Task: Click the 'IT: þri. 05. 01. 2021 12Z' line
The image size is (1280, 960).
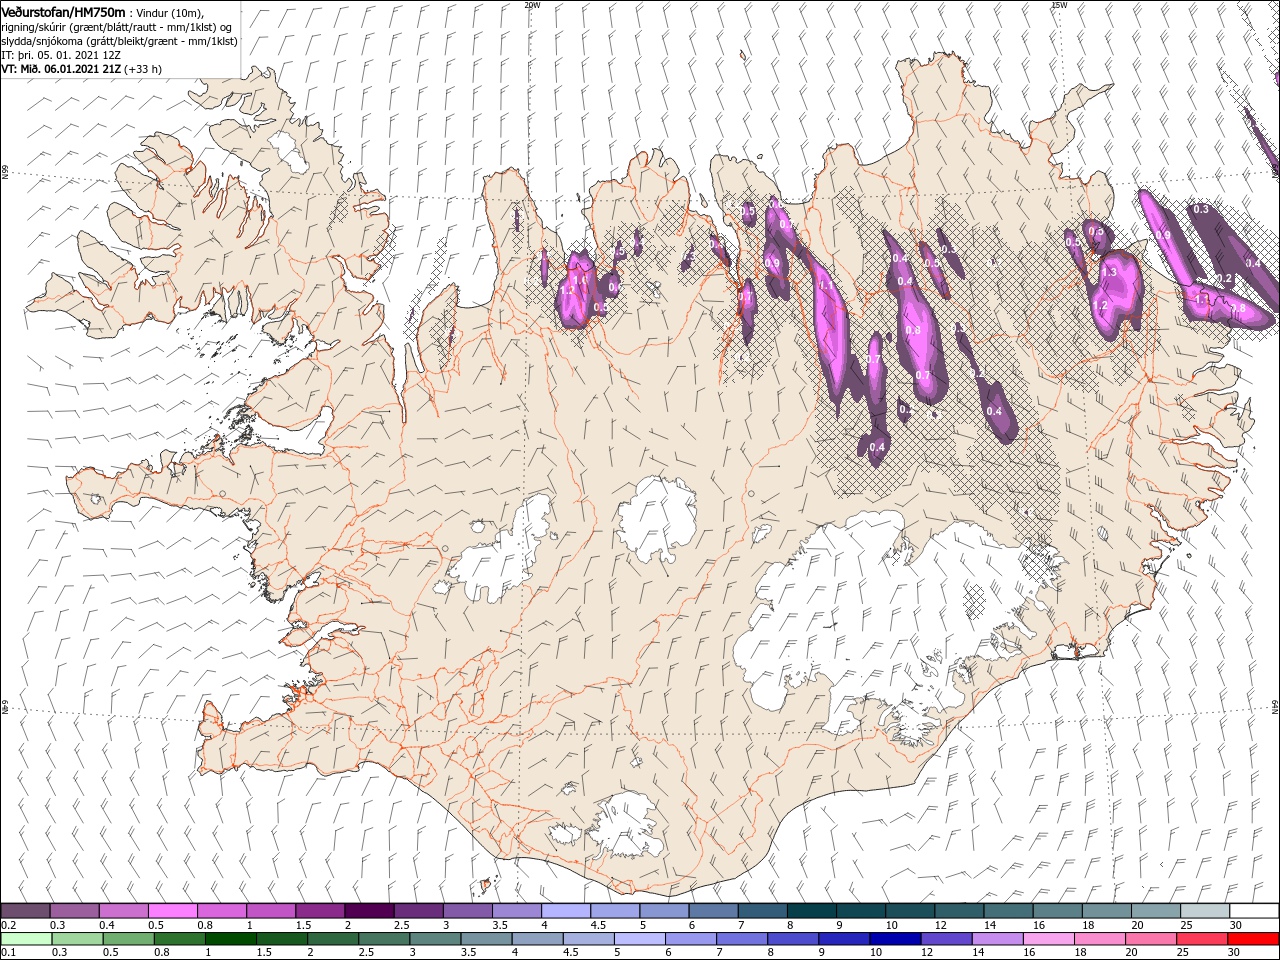Action: click(61, 54)
